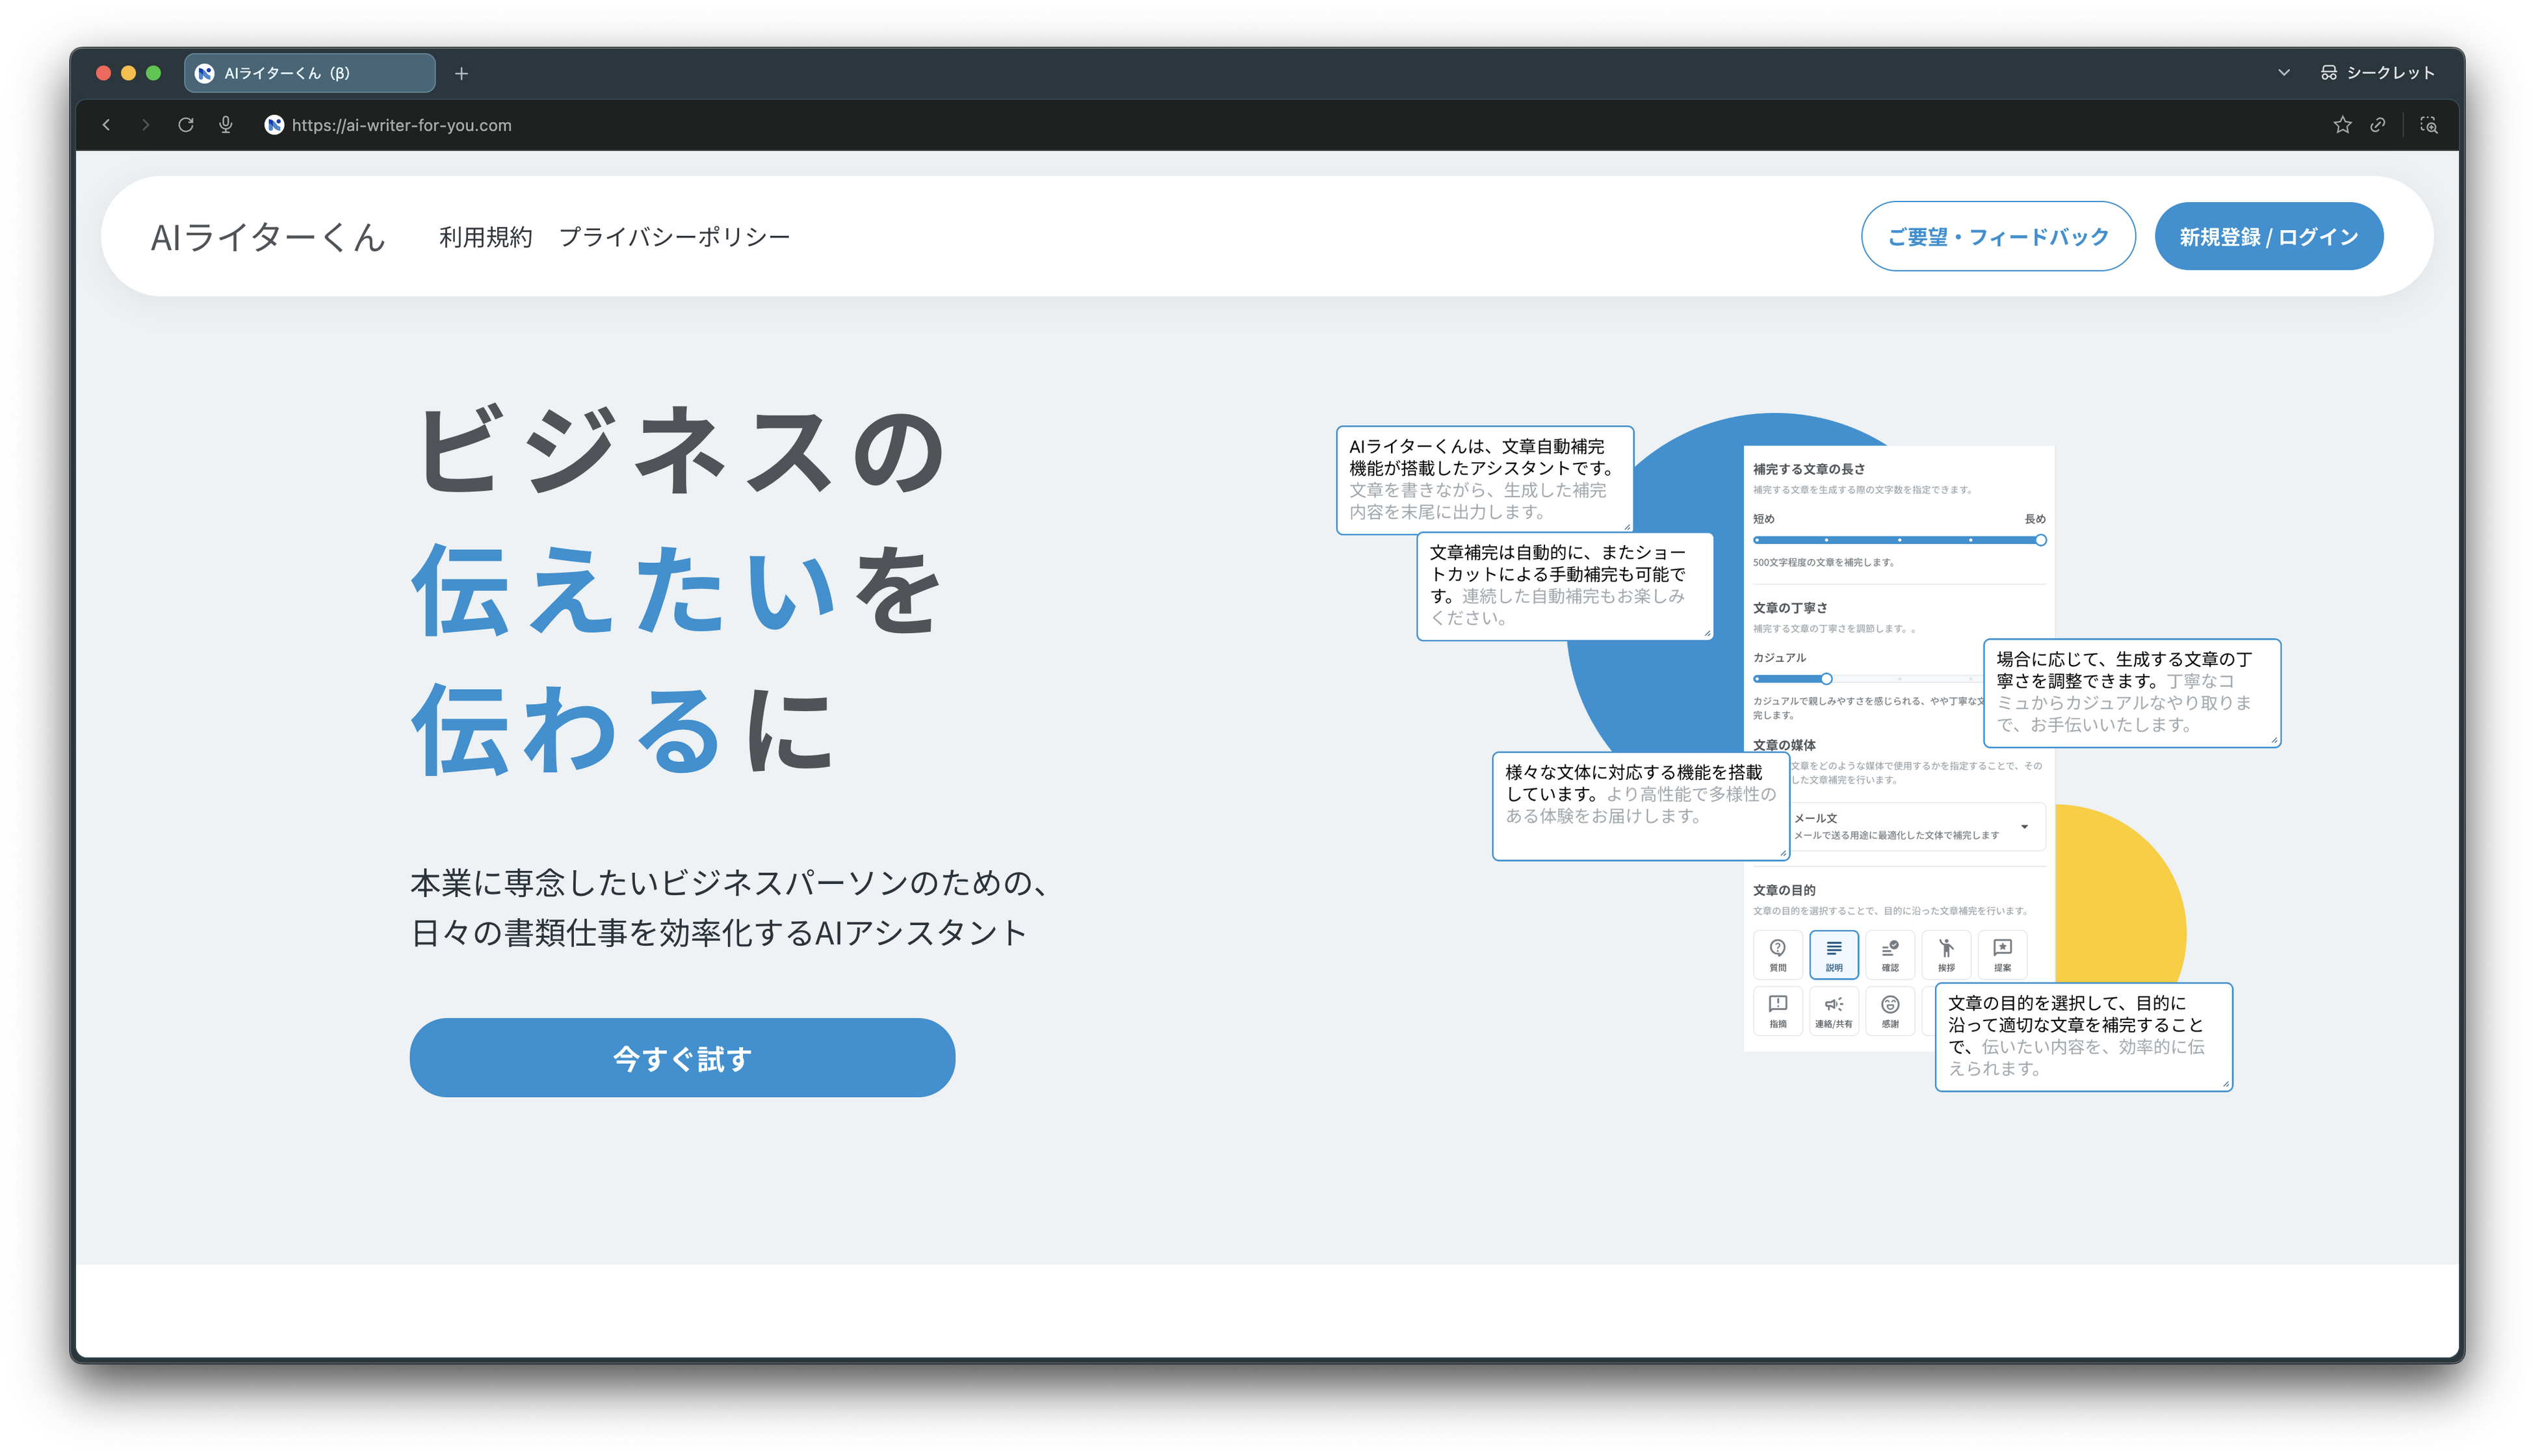Viewport: 2535px width, 1456px height.
Task: Click the text length slider handle at 長め
Action: pos(2040,540)
